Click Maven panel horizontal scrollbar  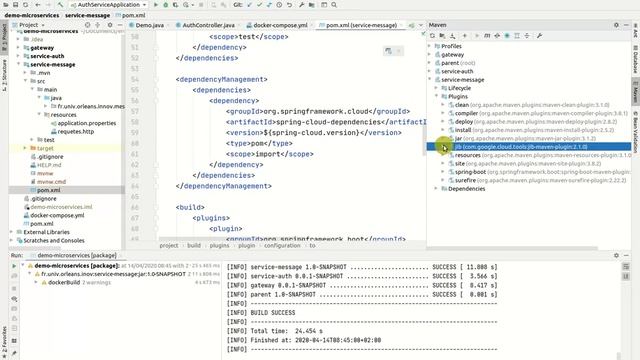pyautogui.click(x=512, y=248)
